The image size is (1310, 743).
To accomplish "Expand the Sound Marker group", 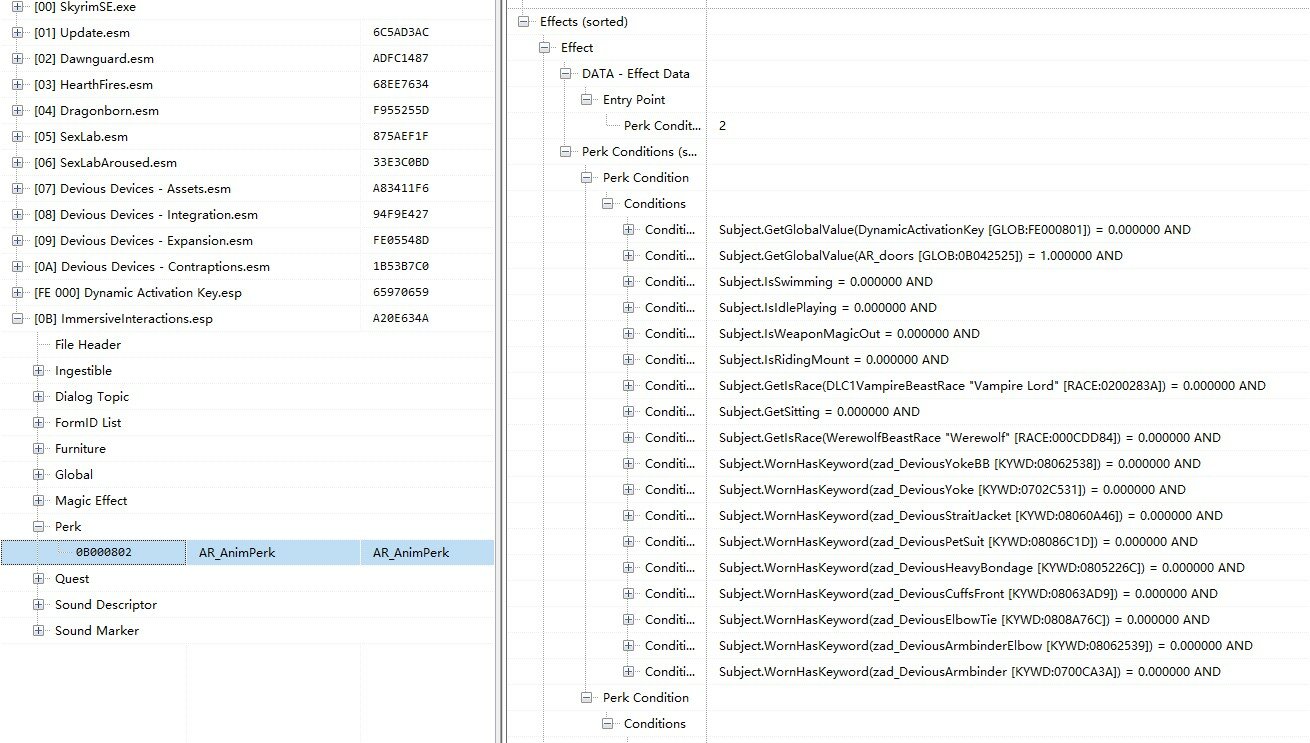I will point(38,631).
